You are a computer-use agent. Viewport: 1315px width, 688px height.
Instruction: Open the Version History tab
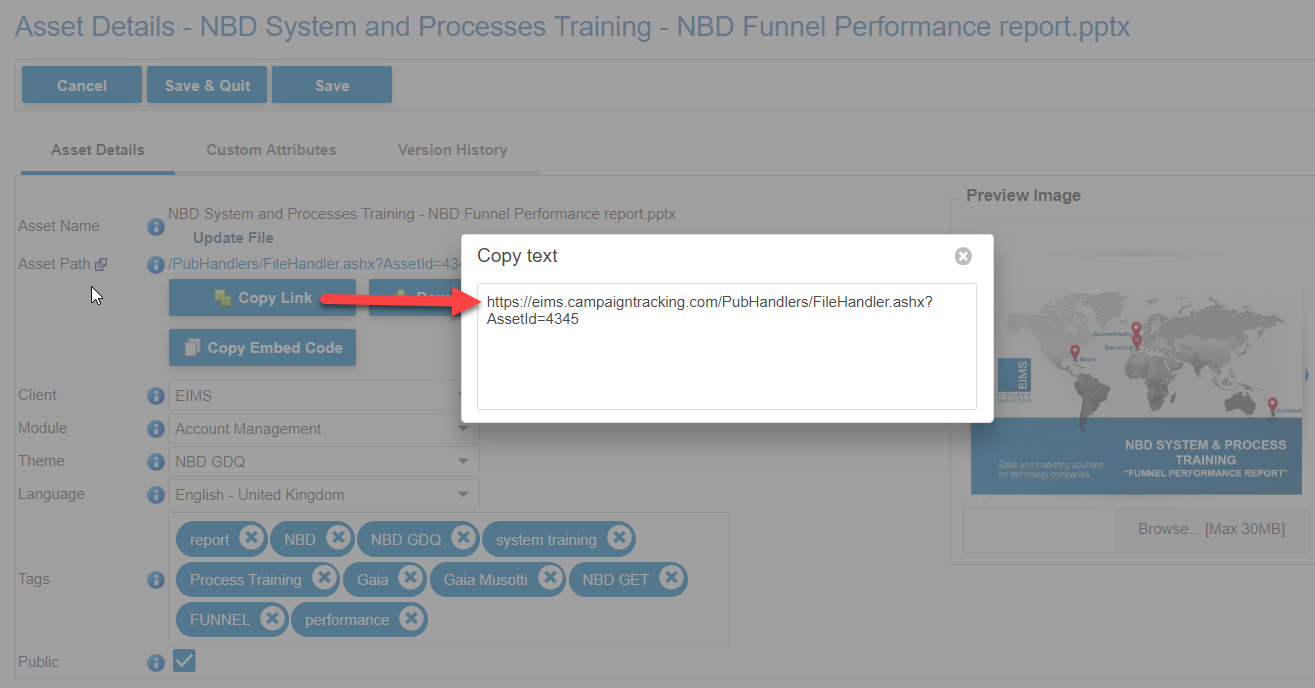[452, 150]
